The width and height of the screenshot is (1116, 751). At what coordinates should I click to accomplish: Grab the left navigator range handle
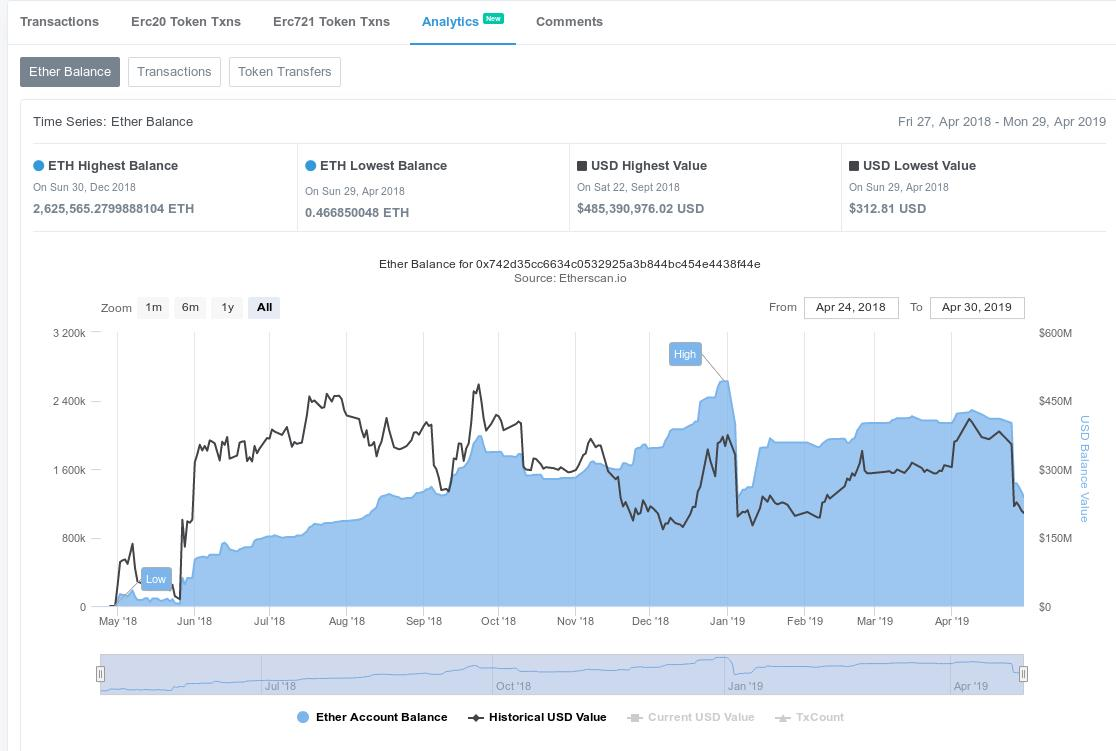click(x=100, y=674)
